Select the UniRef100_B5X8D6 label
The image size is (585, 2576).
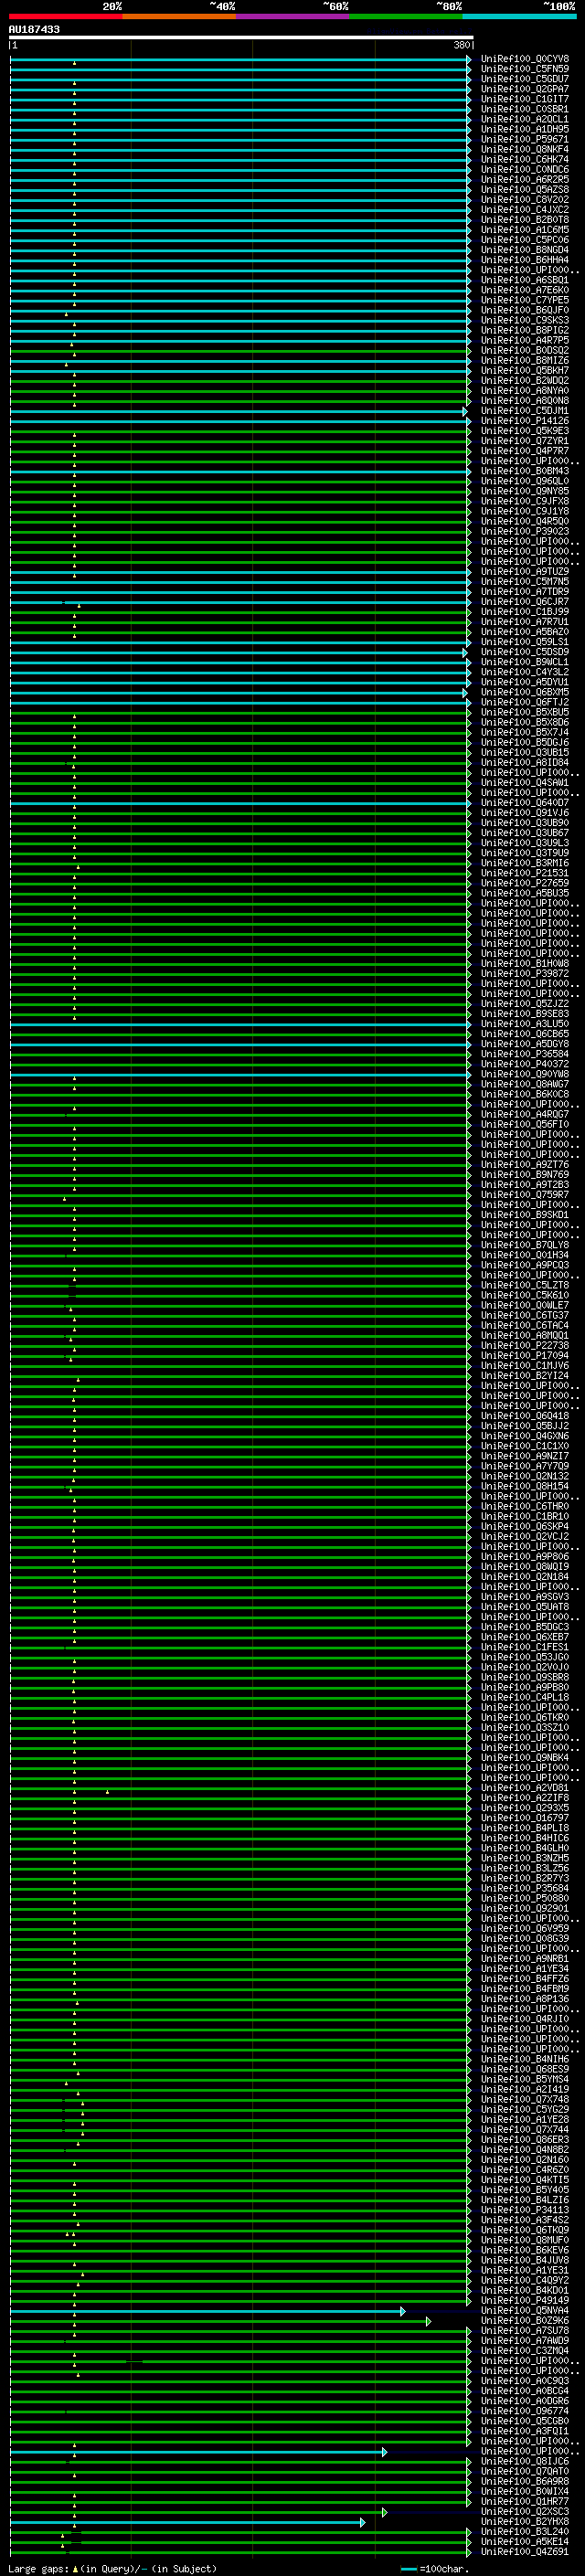coord(525,722)
